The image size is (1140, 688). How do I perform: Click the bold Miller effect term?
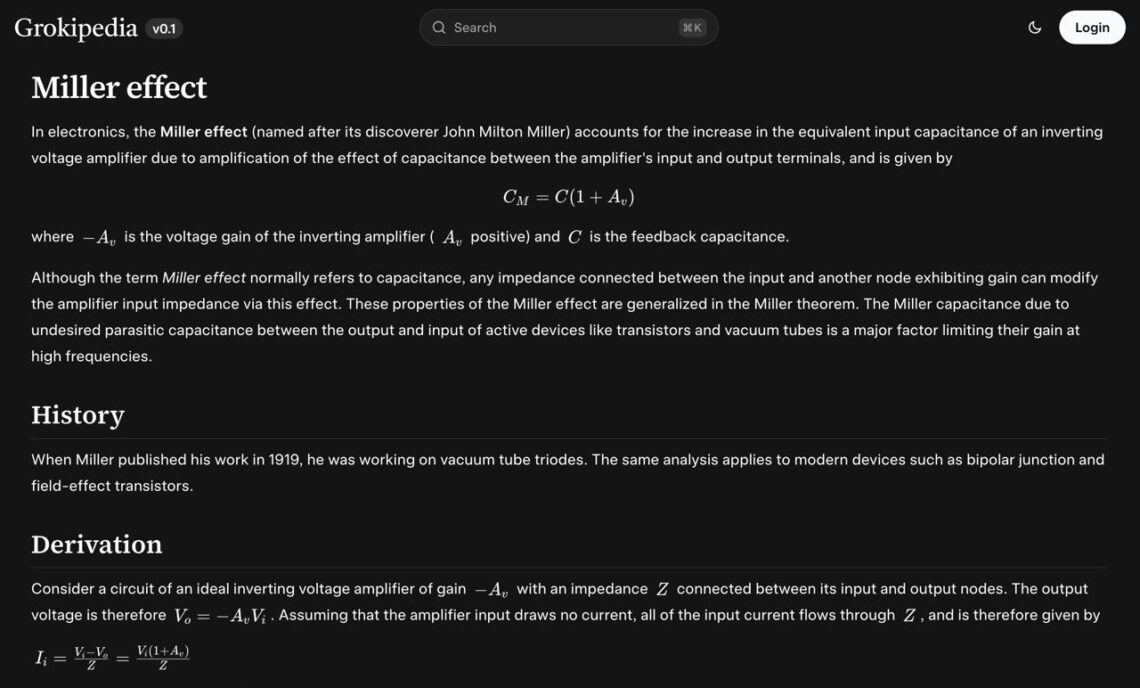[x=204, y=132]
